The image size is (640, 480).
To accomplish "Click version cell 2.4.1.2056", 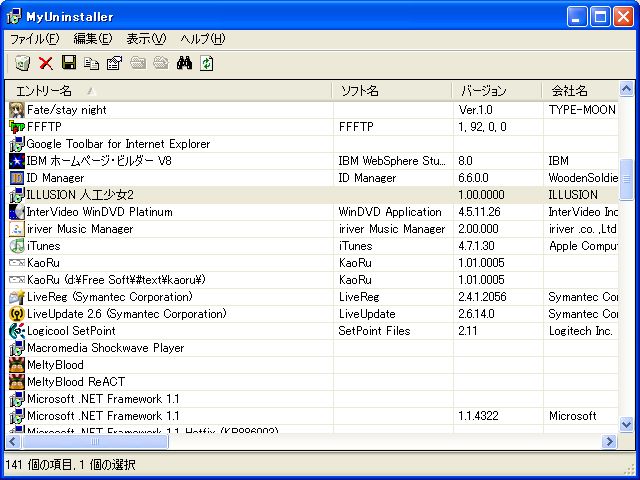I will pos(482,297).
